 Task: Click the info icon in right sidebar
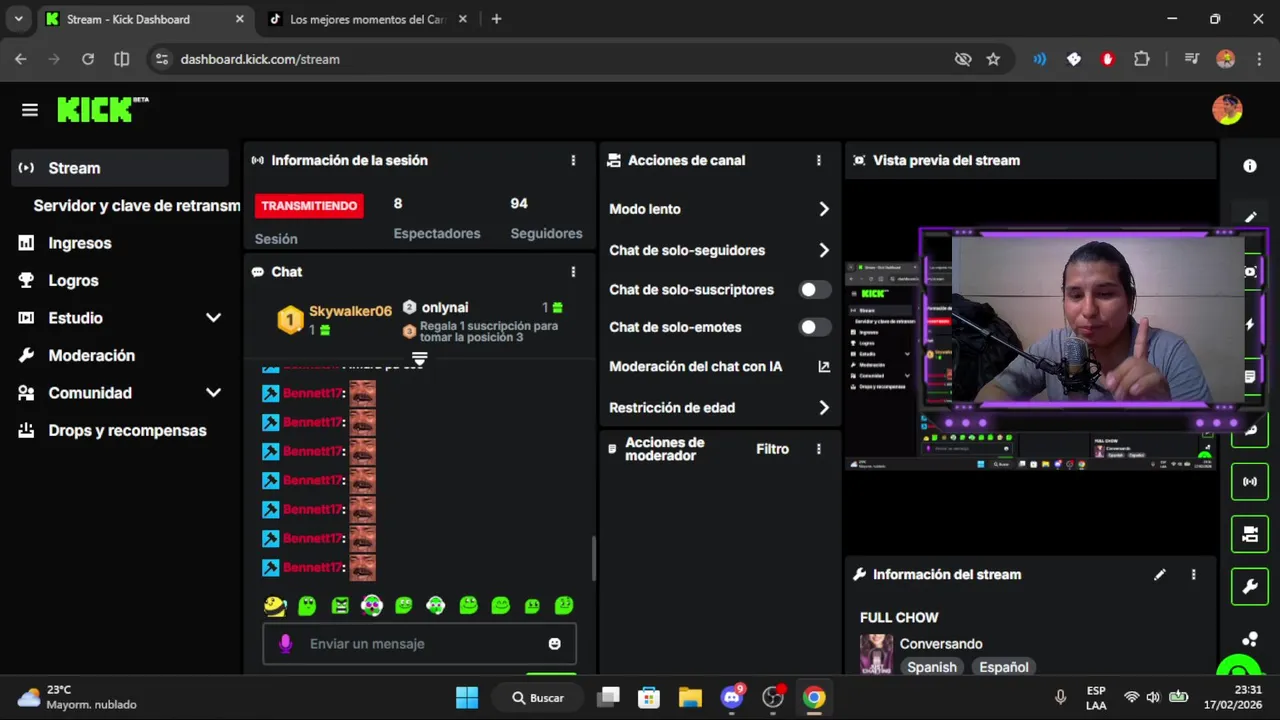pyautogui.click(x=1250, y=166)
